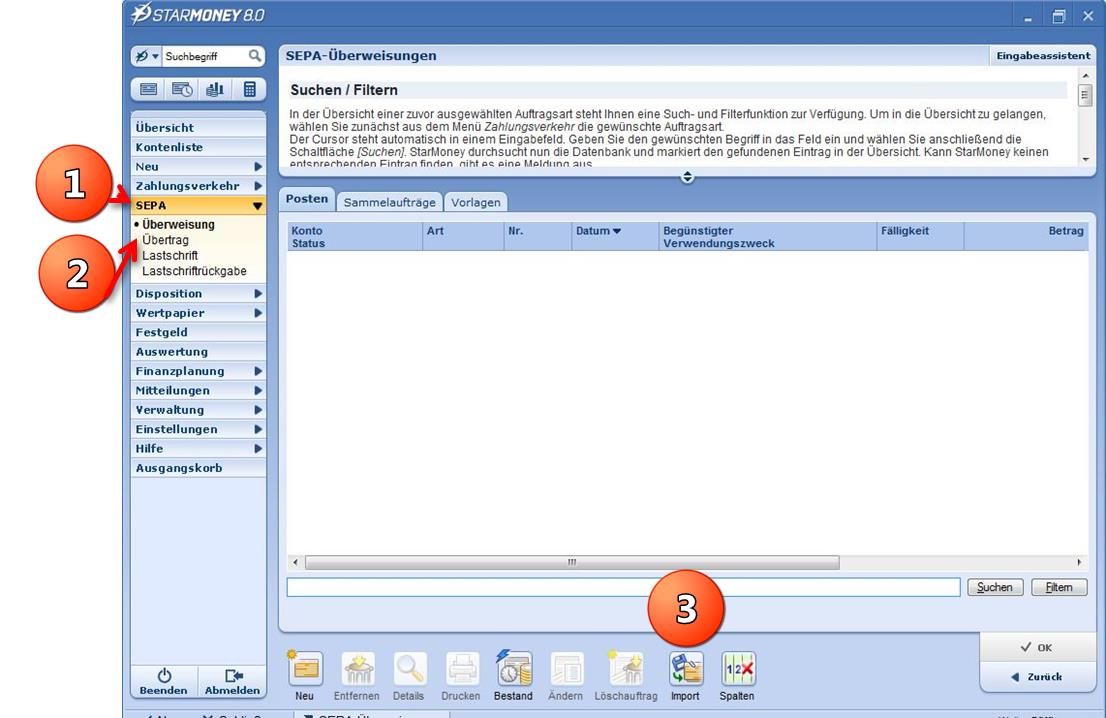Switch to the Vorlagen tab
The width and height of the screenshot is (1106, 718).
click(x=476, y=202)
